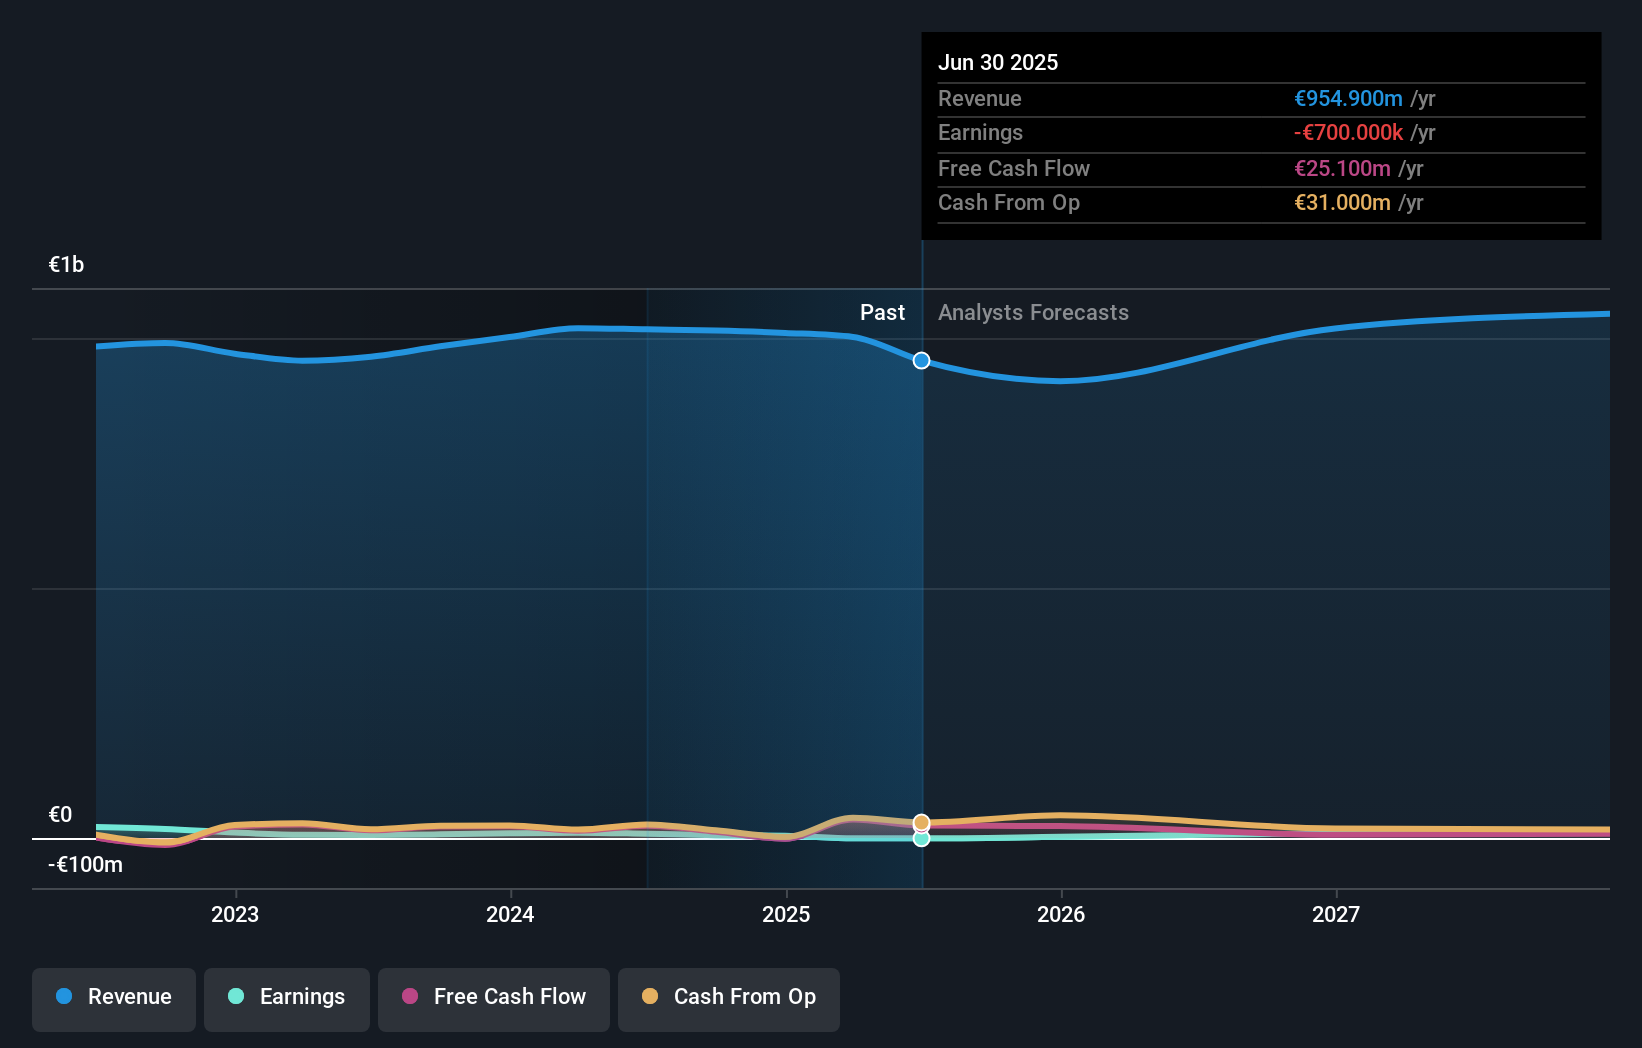This screenshot has width=1642, height=1048.
Task: Open the Cash From Op legend entry
Action: [x=728, y=997]
